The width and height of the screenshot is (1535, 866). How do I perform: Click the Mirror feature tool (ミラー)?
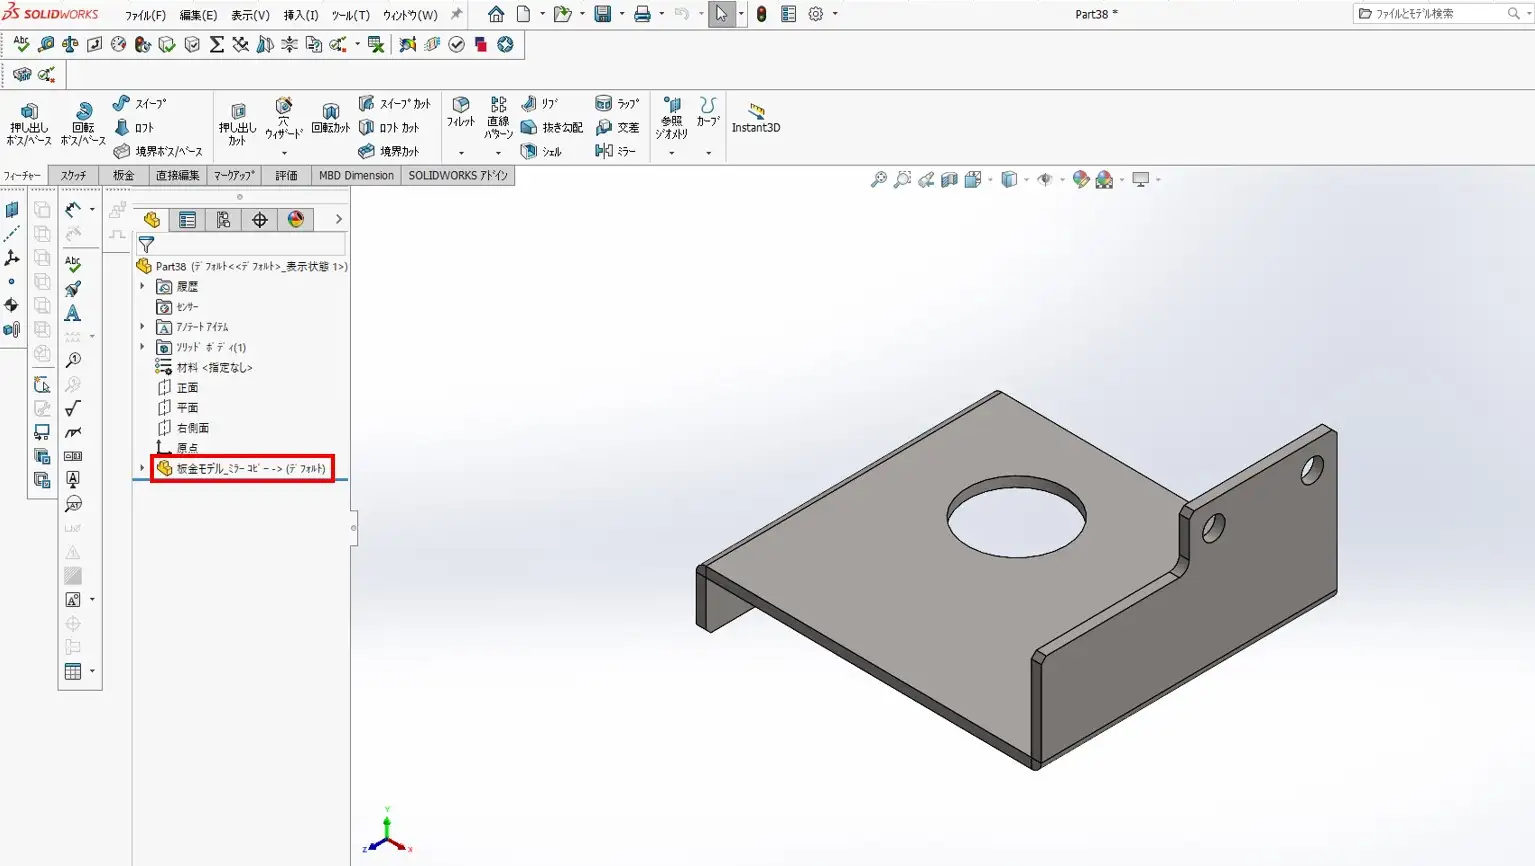pyautogui.click(x=615, y=151)
